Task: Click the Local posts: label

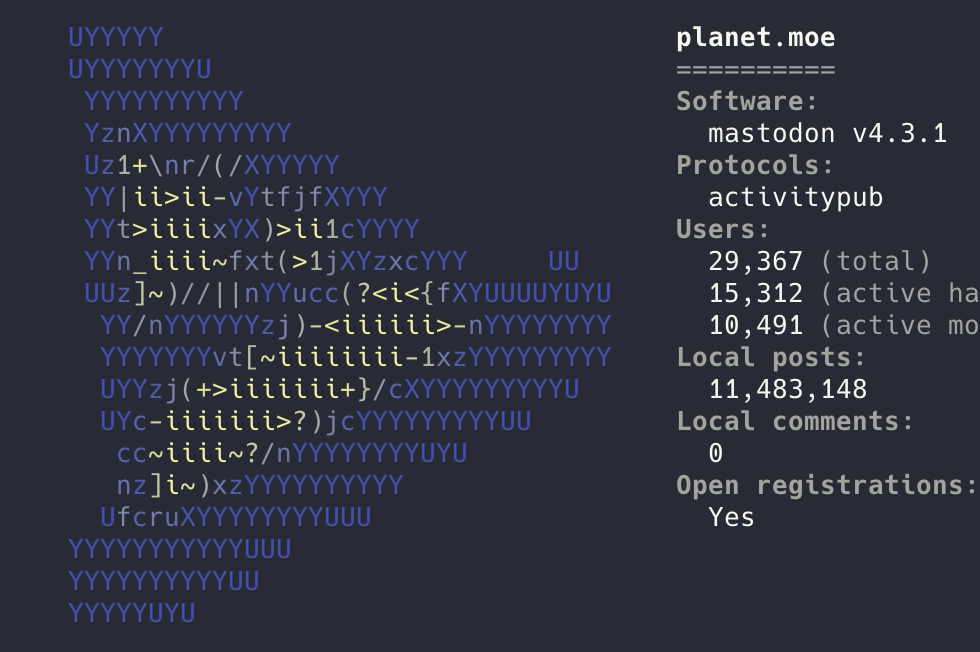Action: coord(771,358)
